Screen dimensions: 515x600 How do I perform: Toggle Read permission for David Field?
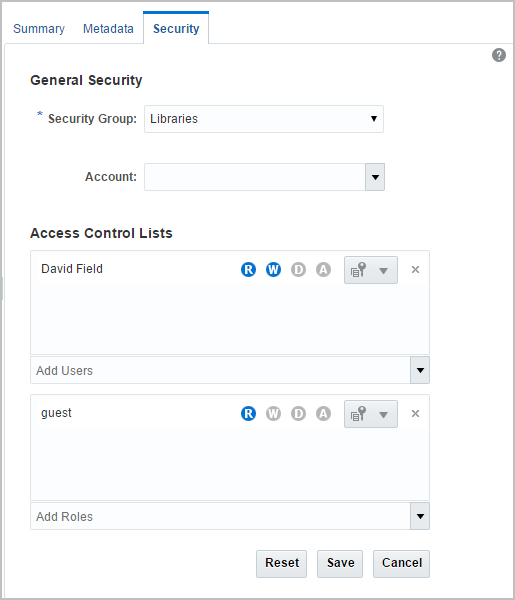coord(248,270)
